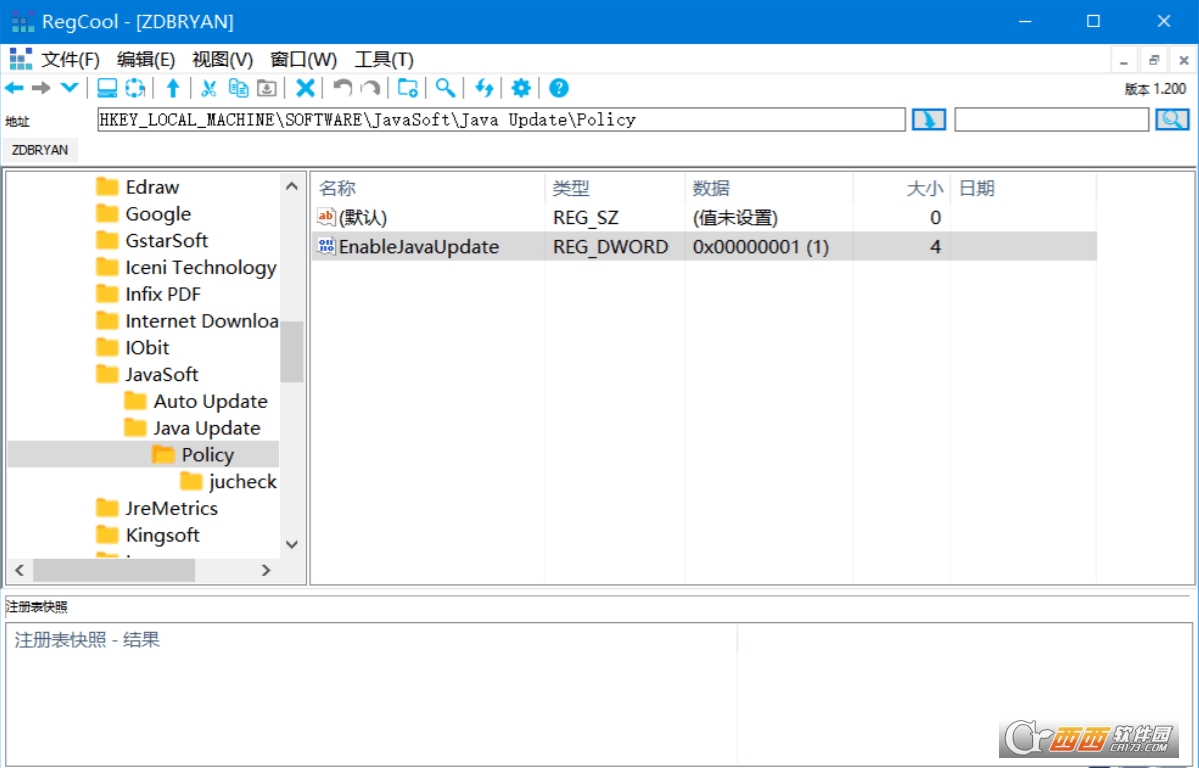Open the 工具(T) menu
This screenshot has width=1199, height=768.
coord(384,60)
